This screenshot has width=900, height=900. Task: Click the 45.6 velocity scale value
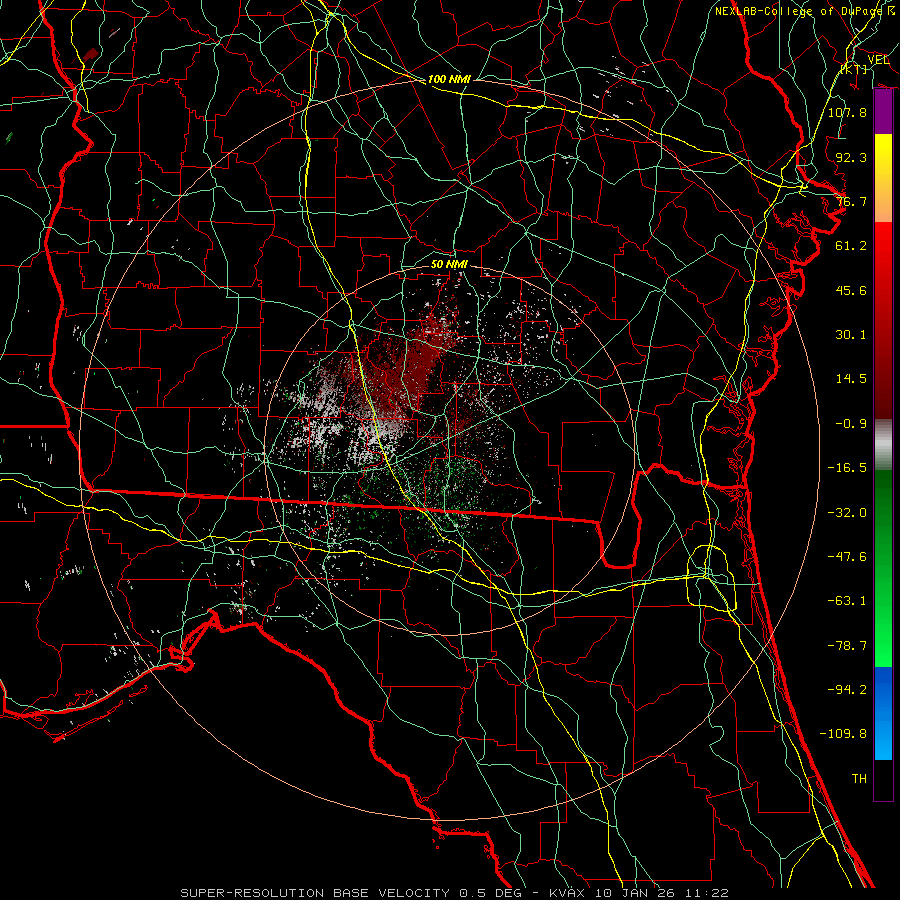click(851, 290)
